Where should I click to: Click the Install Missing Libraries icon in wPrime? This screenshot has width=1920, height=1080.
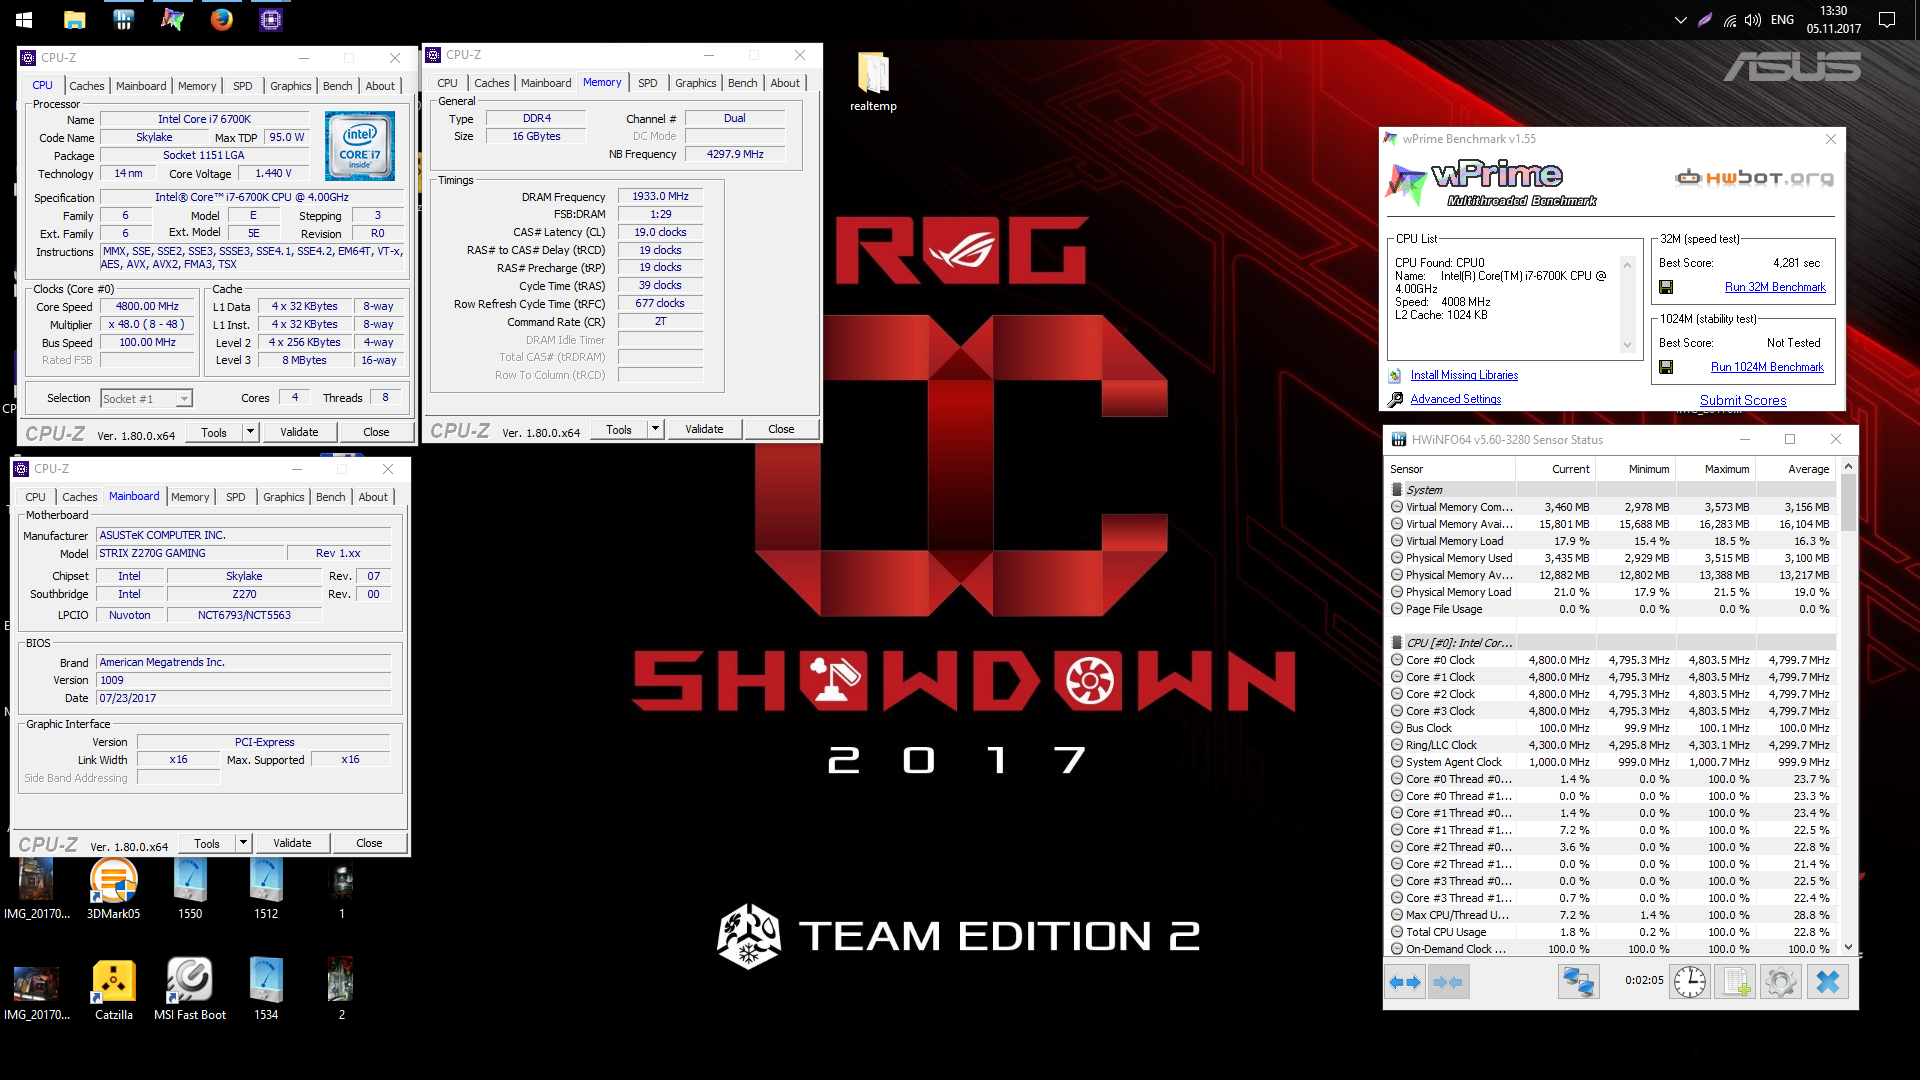(1395, 376)
